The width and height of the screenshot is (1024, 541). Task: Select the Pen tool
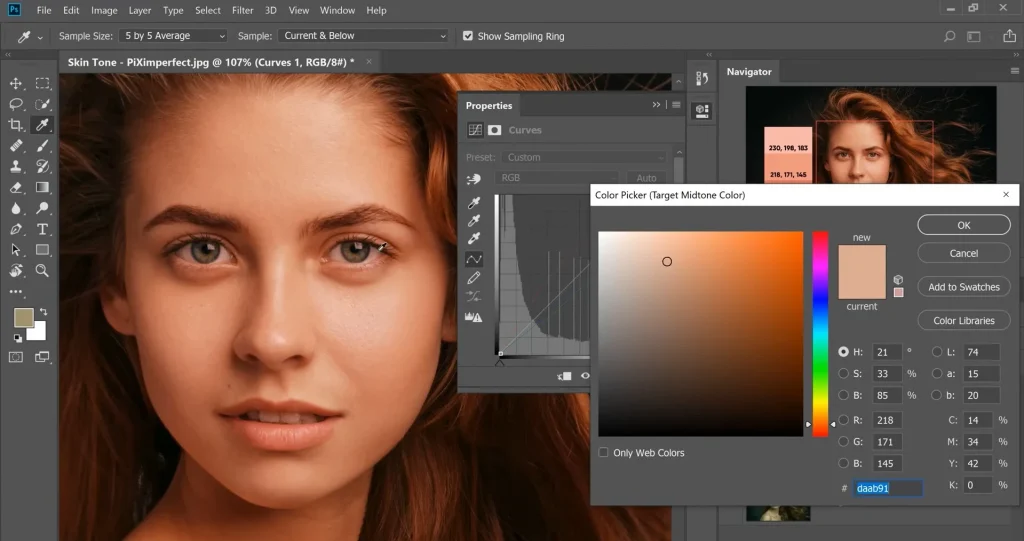[x=16, y=229]
